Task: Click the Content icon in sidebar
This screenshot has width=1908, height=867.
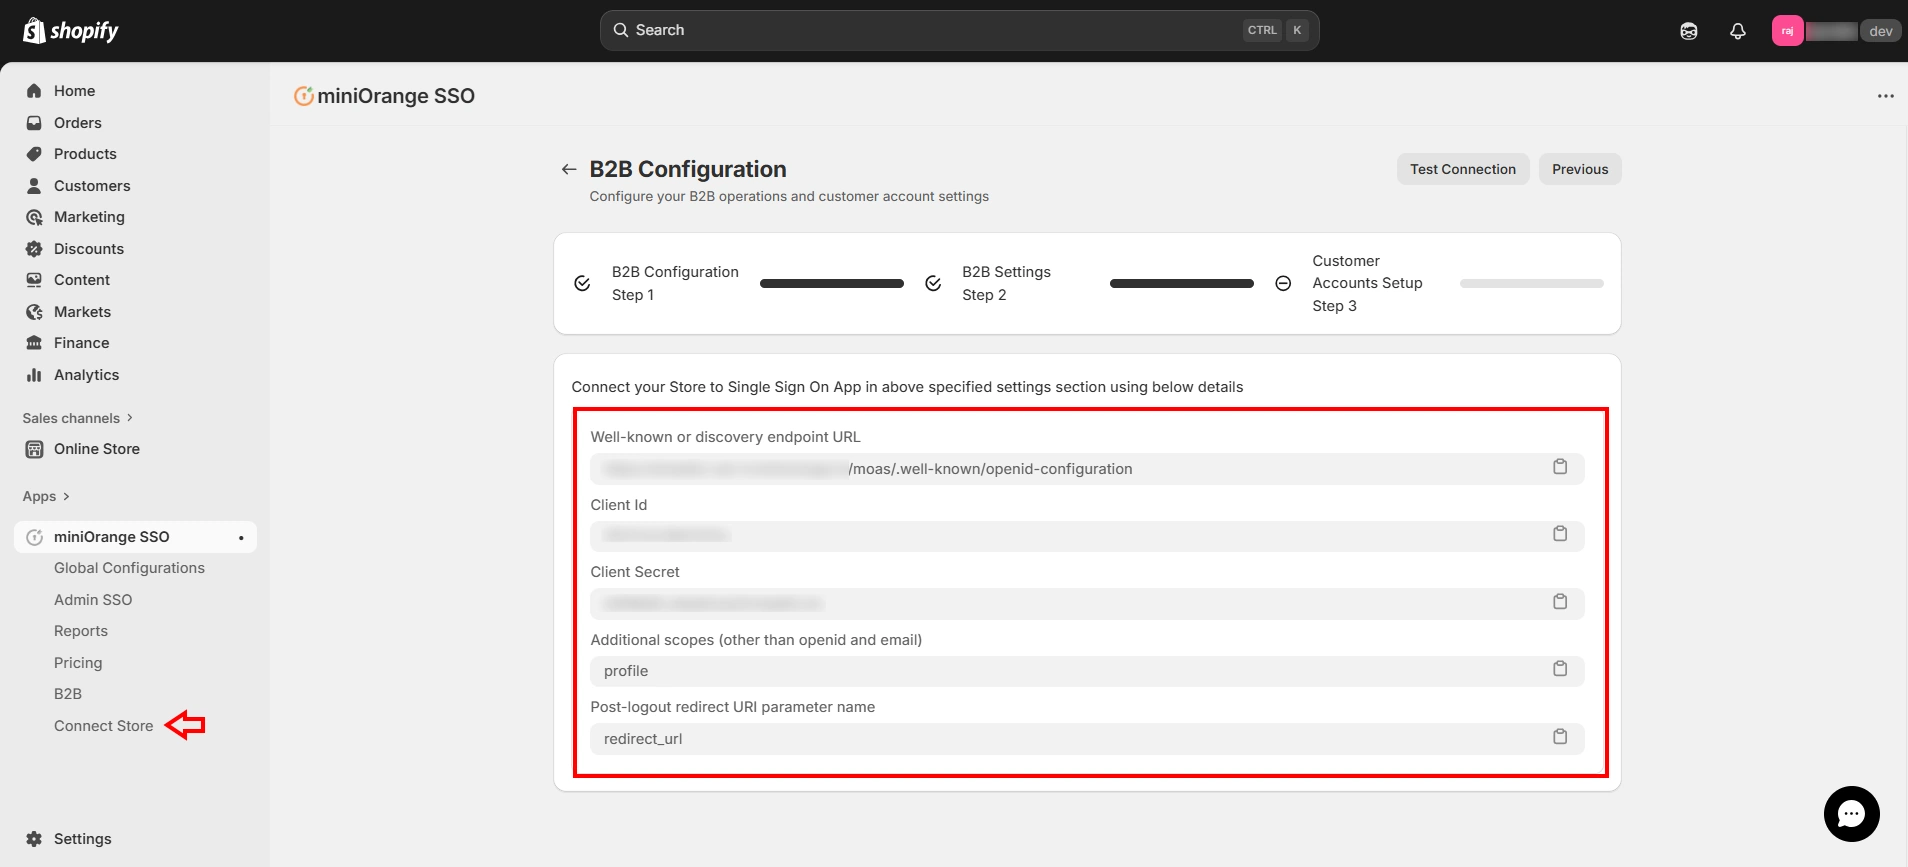Action: tap(34, 280)
